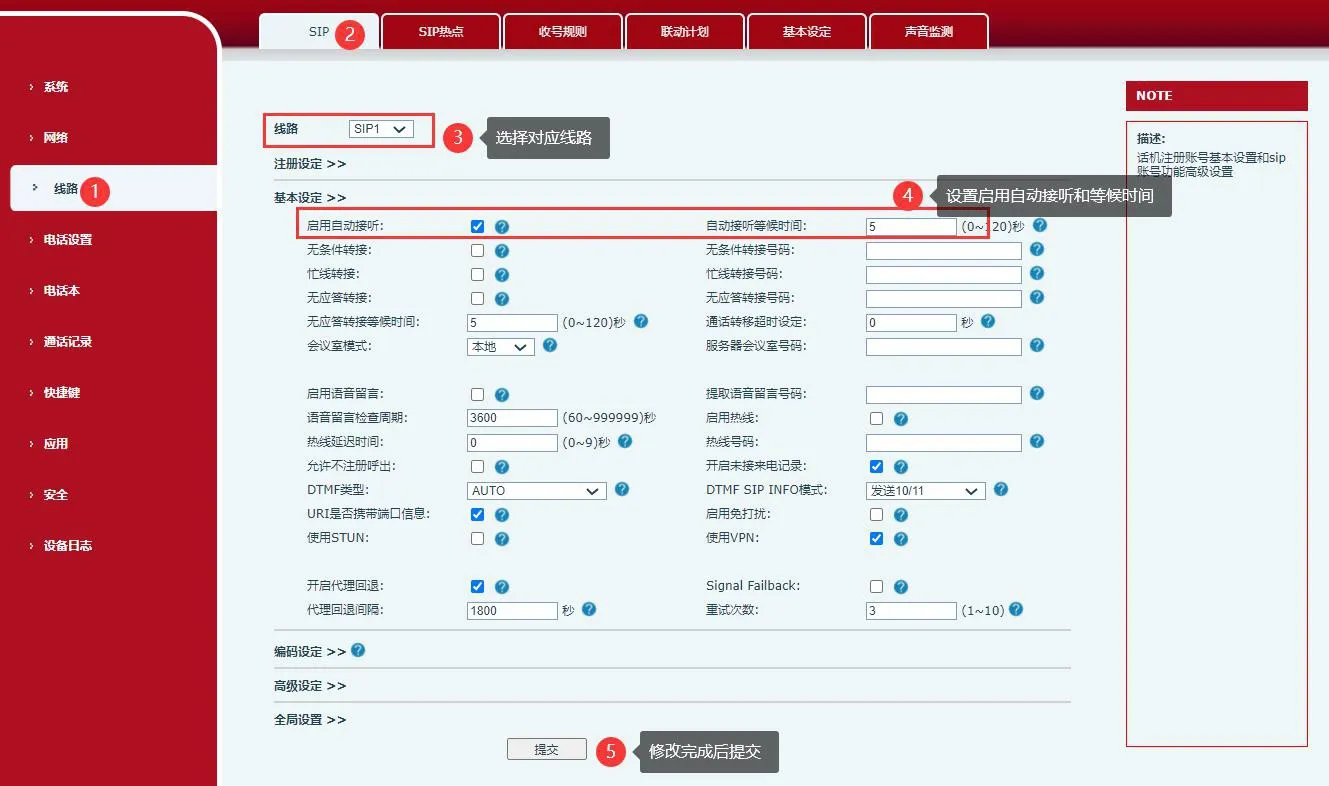Click help icon next to 会议室模式 dropdown
The height and width of the screenshot is (786, 1329).
[x=549, y=345]
